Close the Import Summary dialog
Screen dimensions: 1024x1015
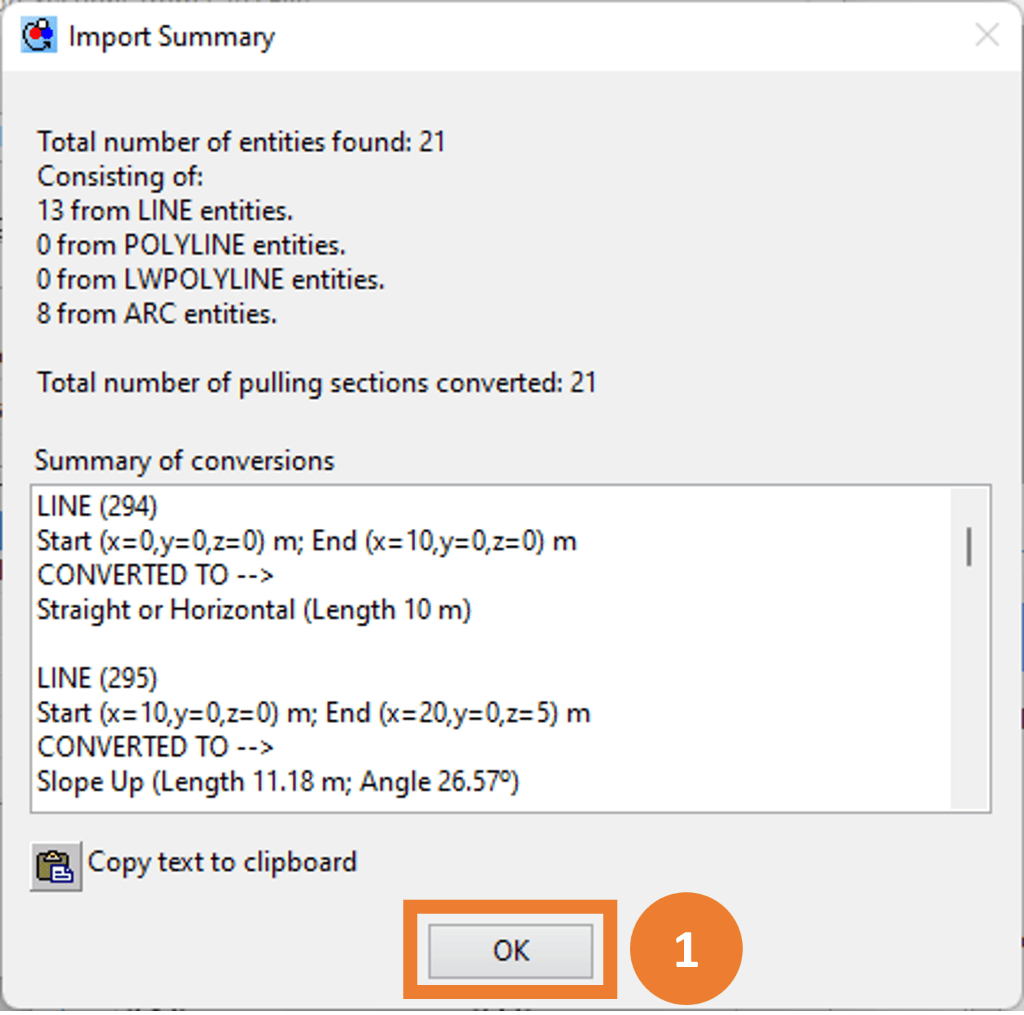986,35
